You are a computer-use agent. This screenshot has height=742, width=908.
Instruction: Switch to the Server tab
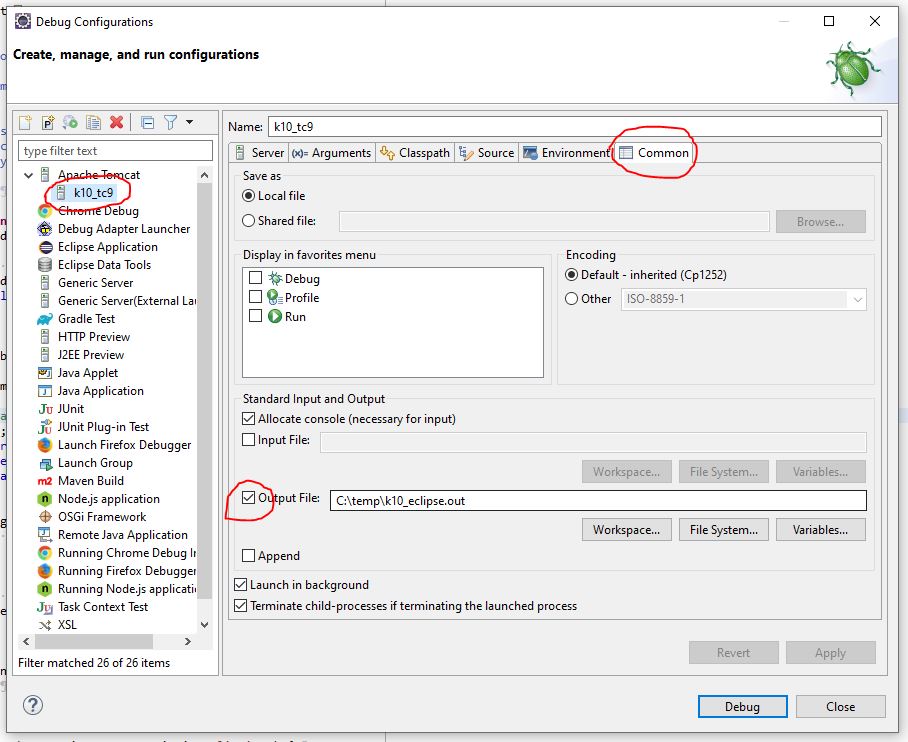pyautogui.click(x=260, y=153)
